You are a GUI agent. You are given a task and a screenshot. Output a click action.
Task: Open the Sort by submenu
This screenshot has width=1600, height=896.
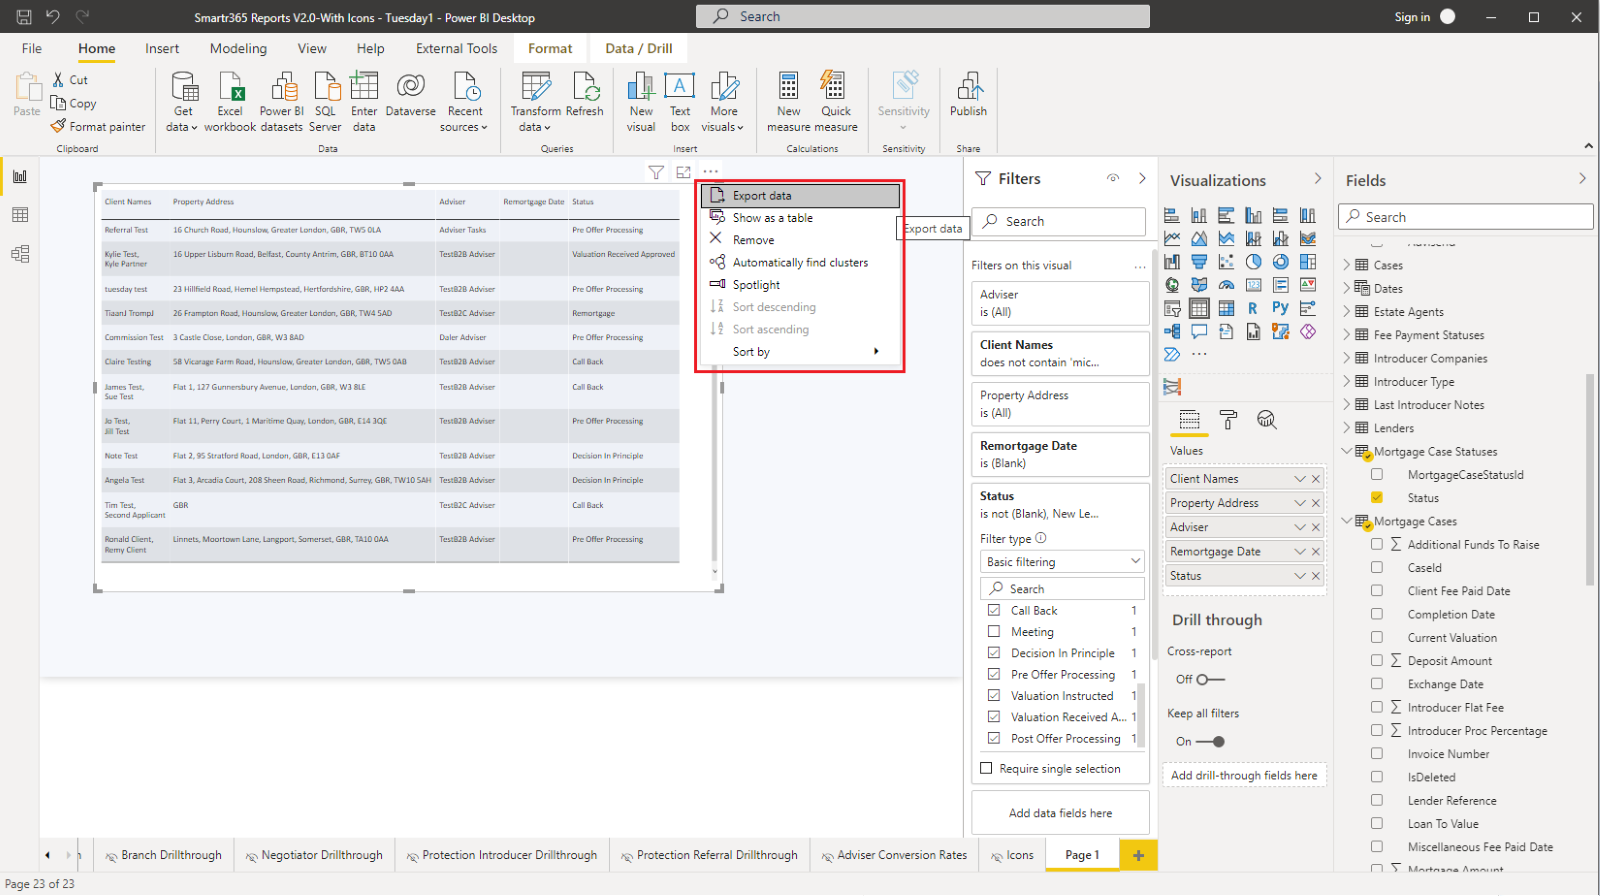800,351
